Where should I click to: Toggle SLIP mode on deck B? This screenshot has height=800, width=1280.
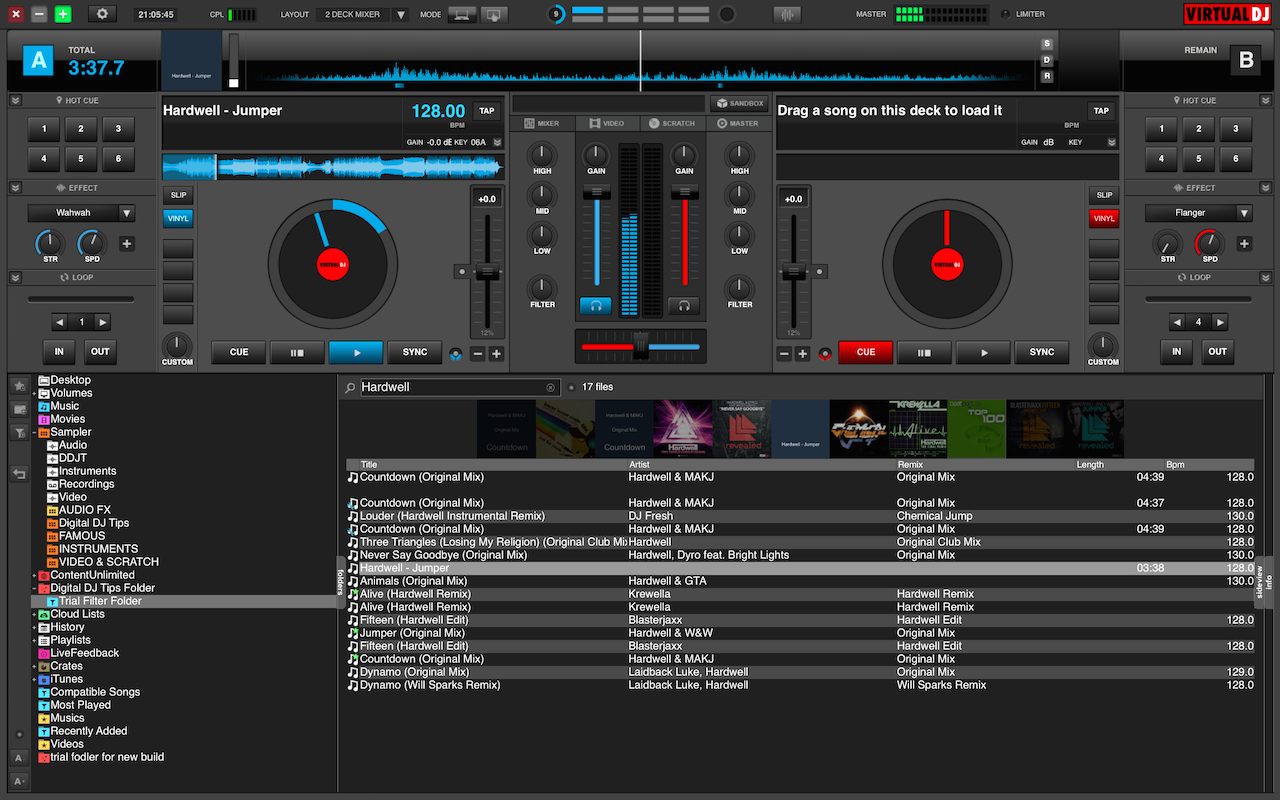point(1104,195)
